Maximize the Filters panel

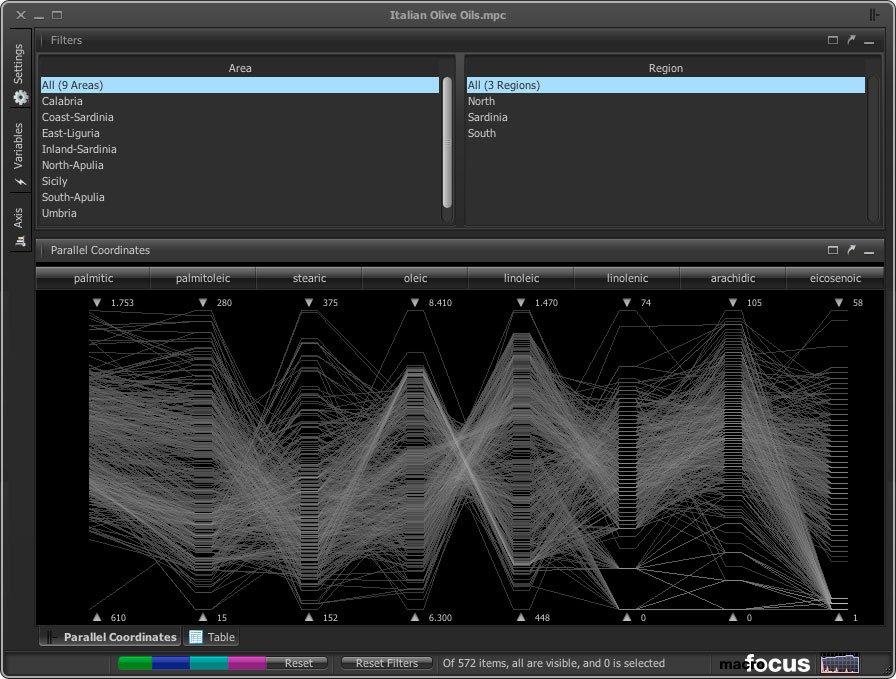click(833, 40)
